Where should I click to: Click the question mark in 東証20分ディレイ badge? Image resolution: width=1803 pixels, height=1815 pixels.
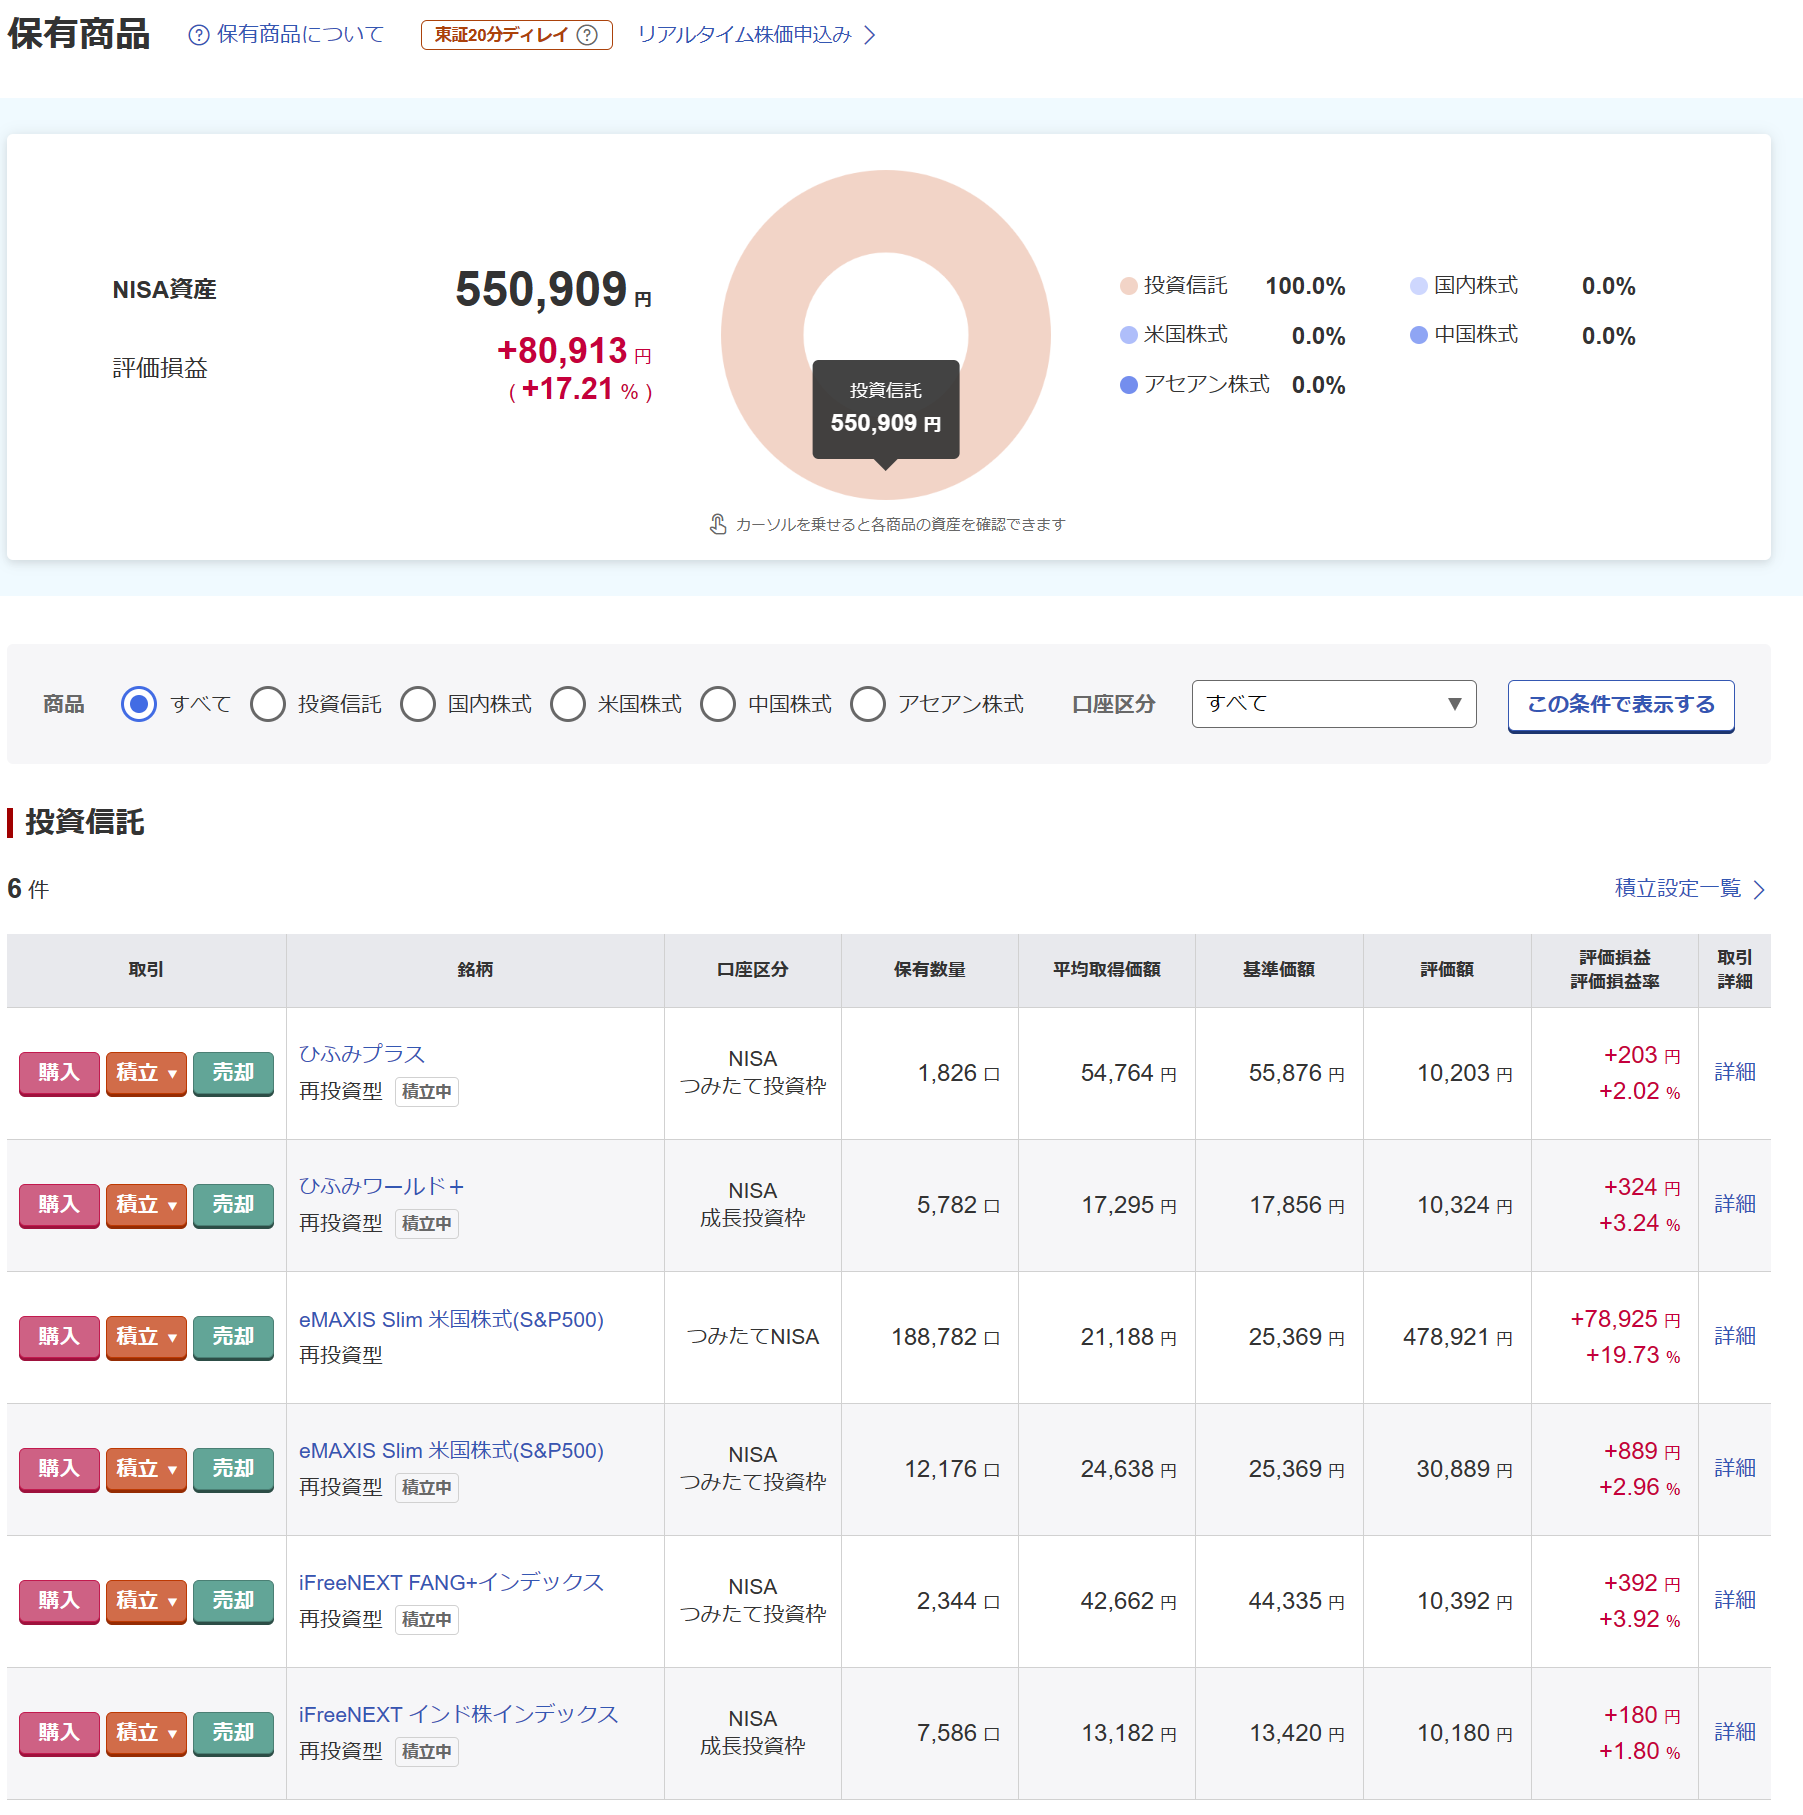pyautogui.click(x=588, y=35)
